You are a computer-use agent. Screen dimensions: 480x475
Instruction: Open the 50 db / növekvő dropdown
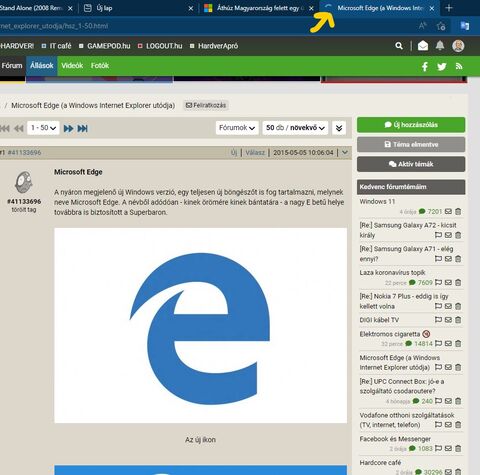295,128
